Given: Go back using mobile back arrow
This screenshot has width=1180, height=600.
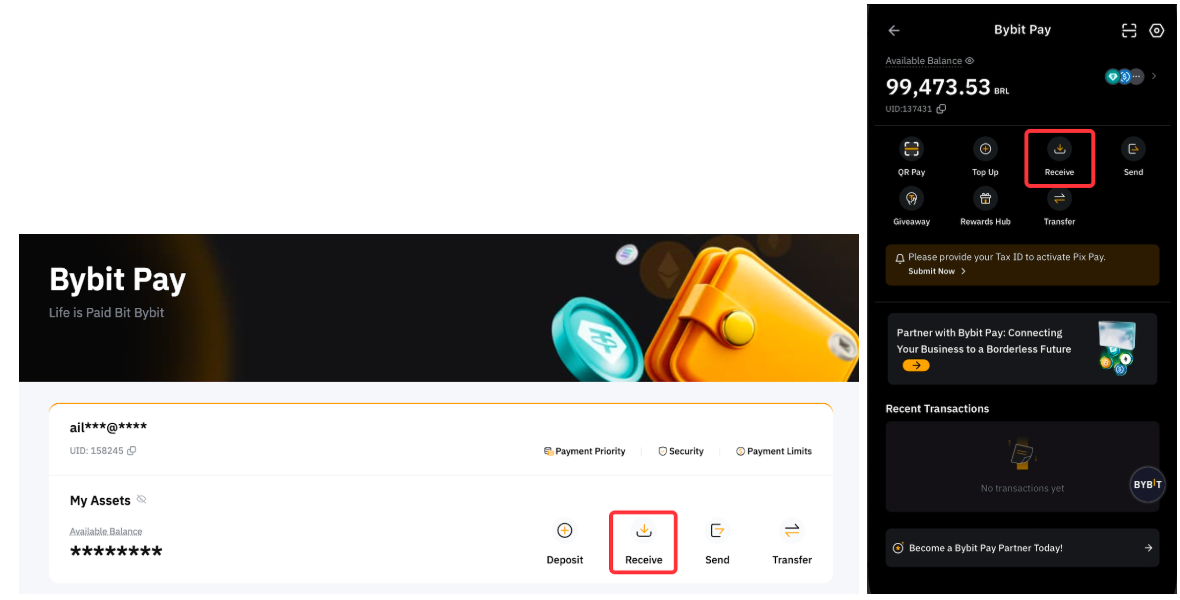Looking at the screenshot, I should [894, 30].
